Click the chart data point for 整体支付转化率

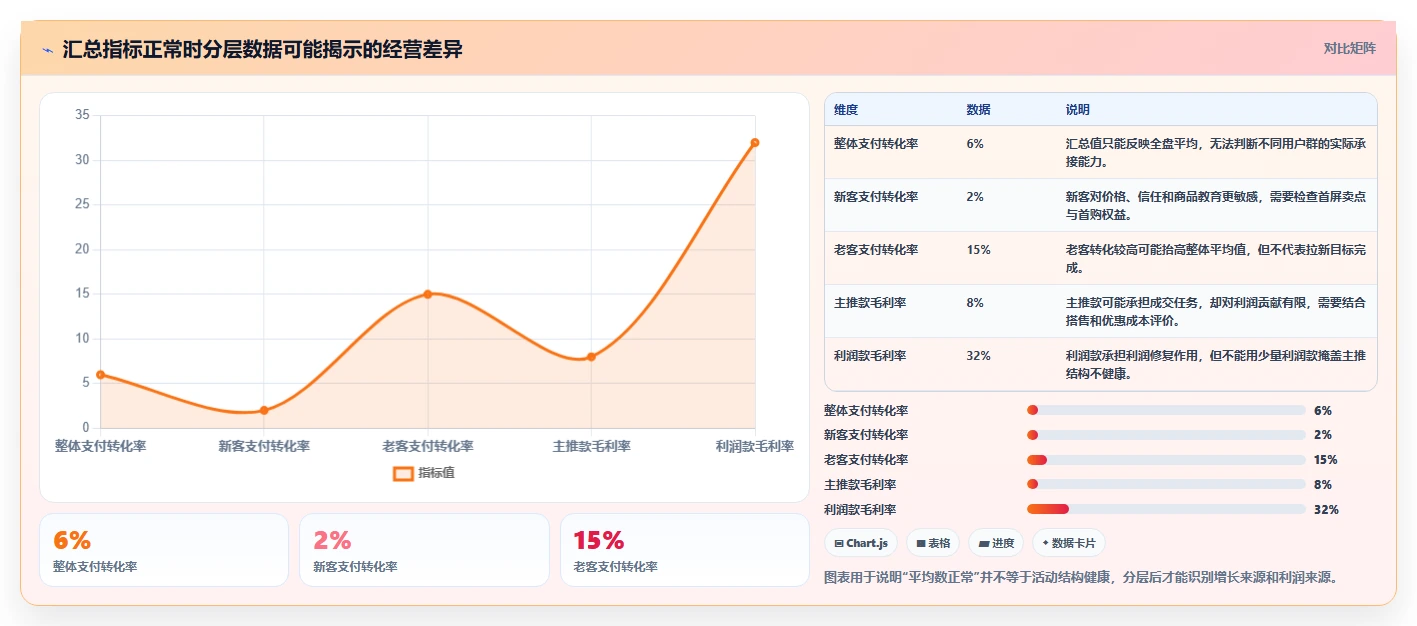[100, 375]
